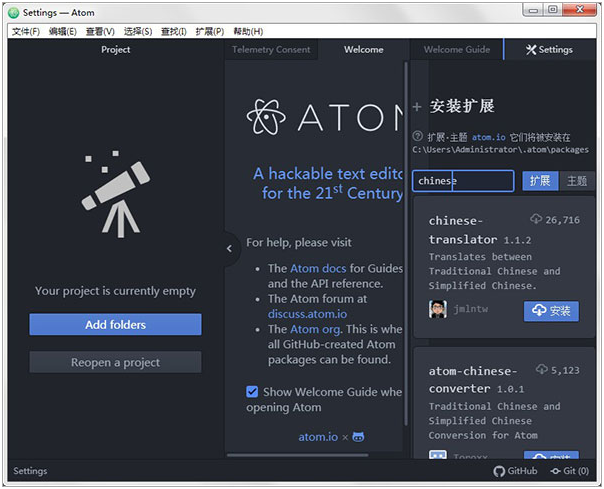This screenshot has height=489, width=604.
Task: Select the 扩展 packages toggle button
Action: [x=540, y=181]
